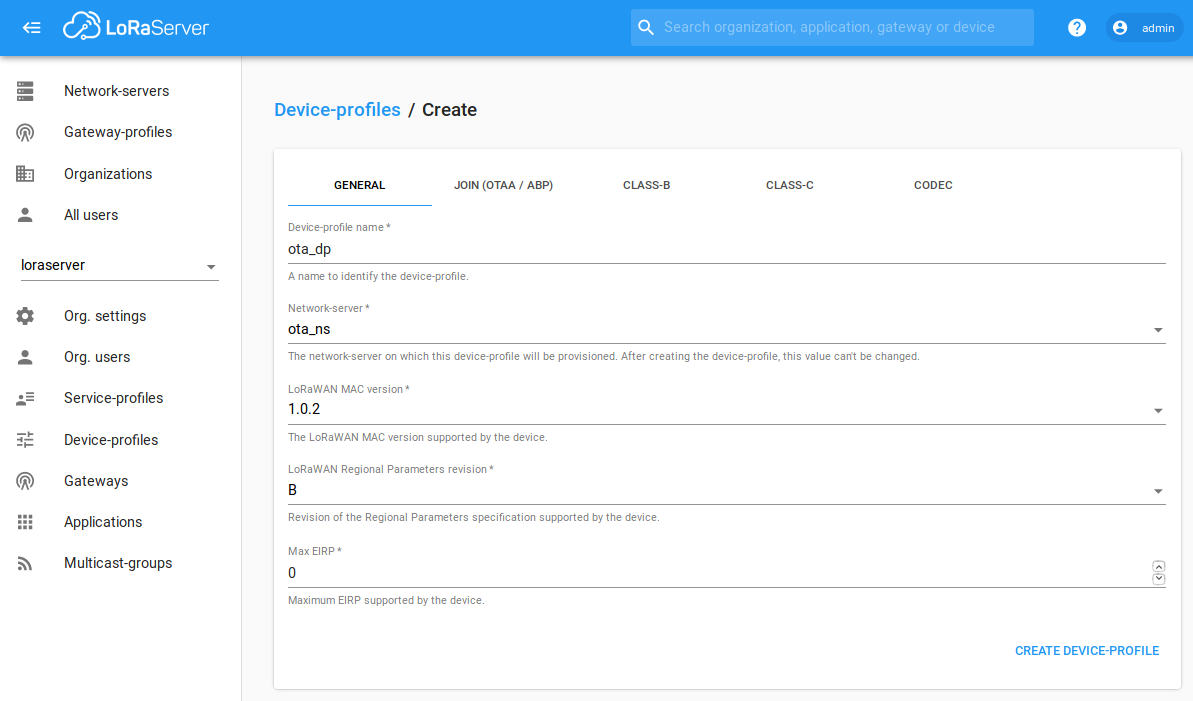The height and width of the screenshot is (701, 1193).
Task: Open the JOIN (OTAA / ABP) tab
Action: [x=503, y=184]
